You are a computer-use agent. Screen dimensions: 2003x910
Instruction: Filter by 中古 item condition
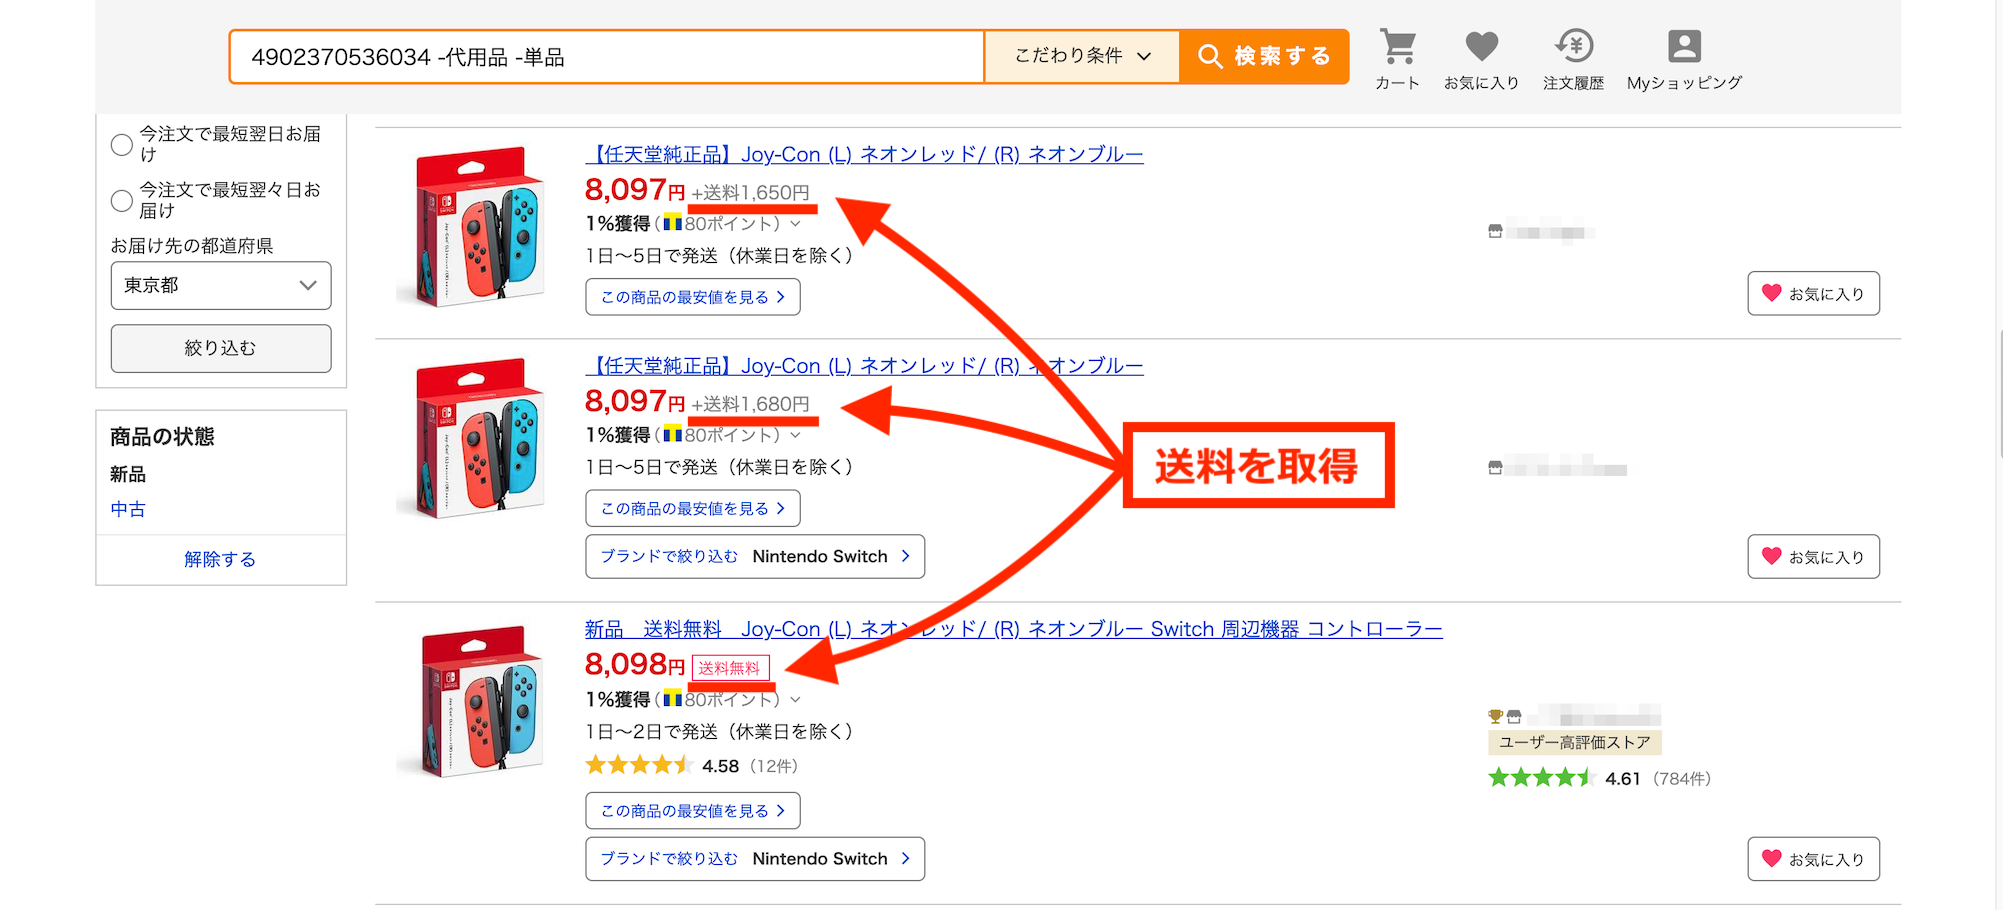tap(128, 509)
